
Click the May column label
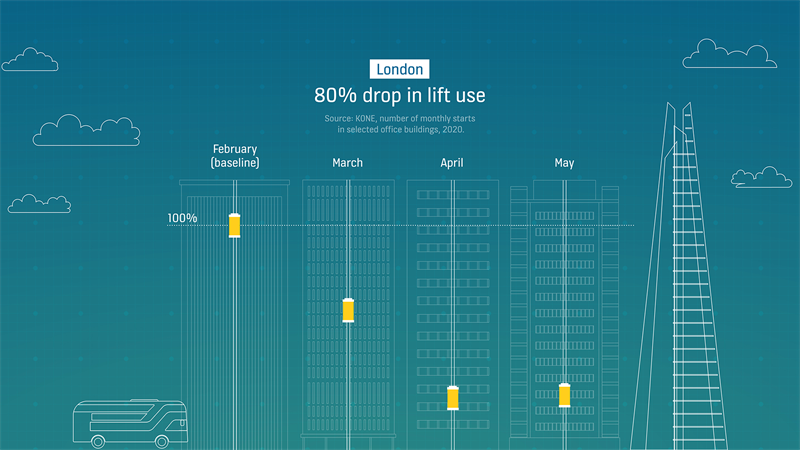coord(564,163)
